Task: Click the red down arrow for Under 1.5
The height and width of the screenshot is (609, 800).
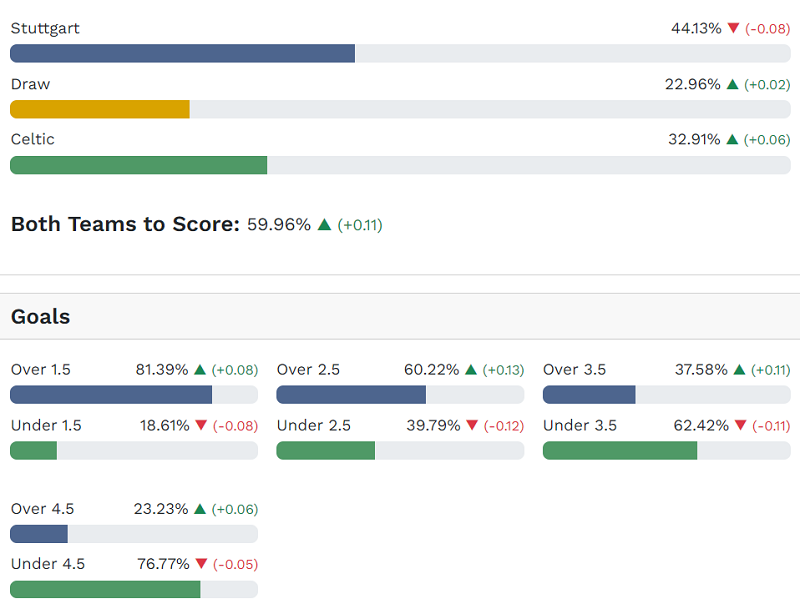Action: [x=201, y=425]
